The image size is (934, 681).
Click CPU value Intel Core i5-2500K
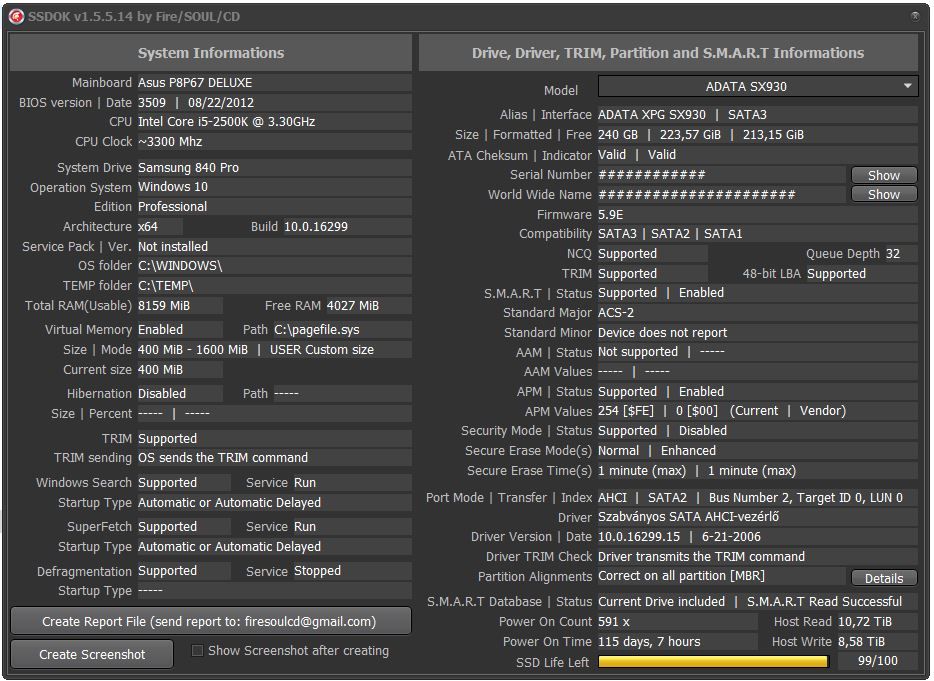click(227, 122)
